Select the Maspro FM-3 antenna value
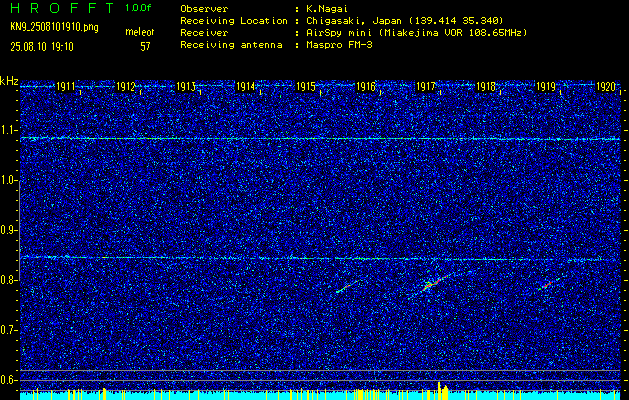The image size is (629, 400). pos(339,45)
